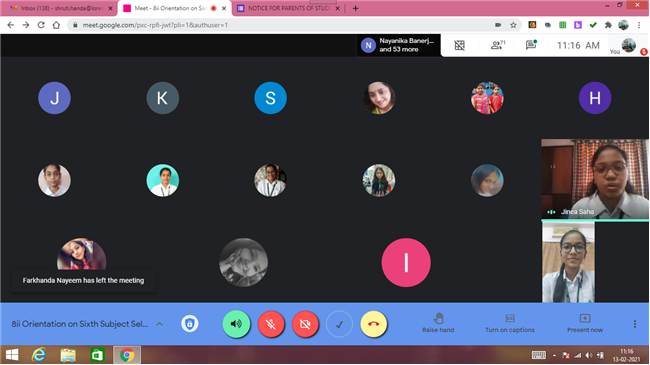Open the participants list icon
650x365 pixels.
(497, 45)
